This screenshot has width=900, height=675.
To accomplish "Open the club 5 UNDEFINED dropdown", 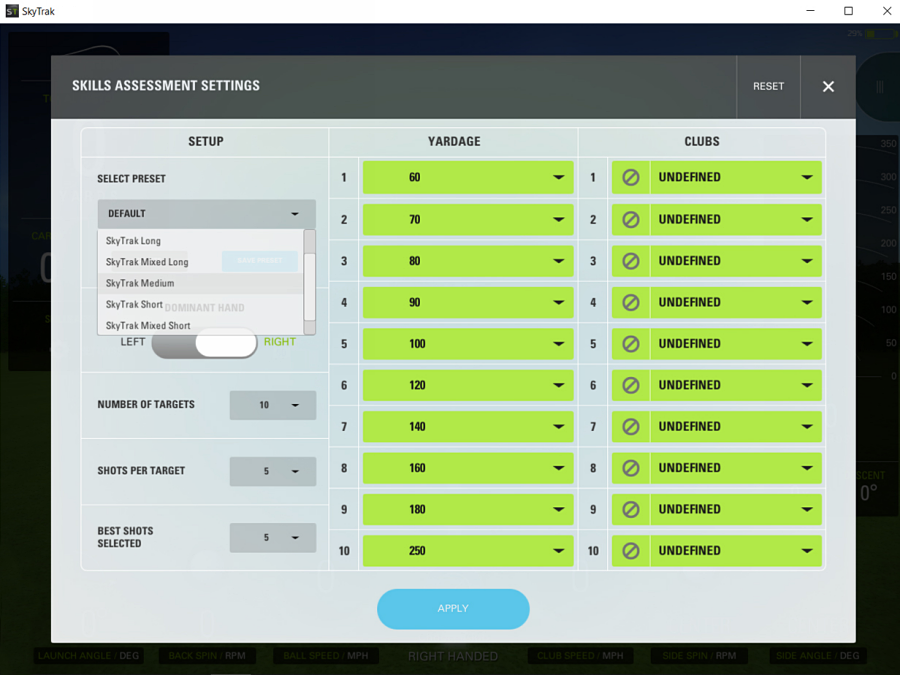I will pyautogui.click(x=736, y=344).
